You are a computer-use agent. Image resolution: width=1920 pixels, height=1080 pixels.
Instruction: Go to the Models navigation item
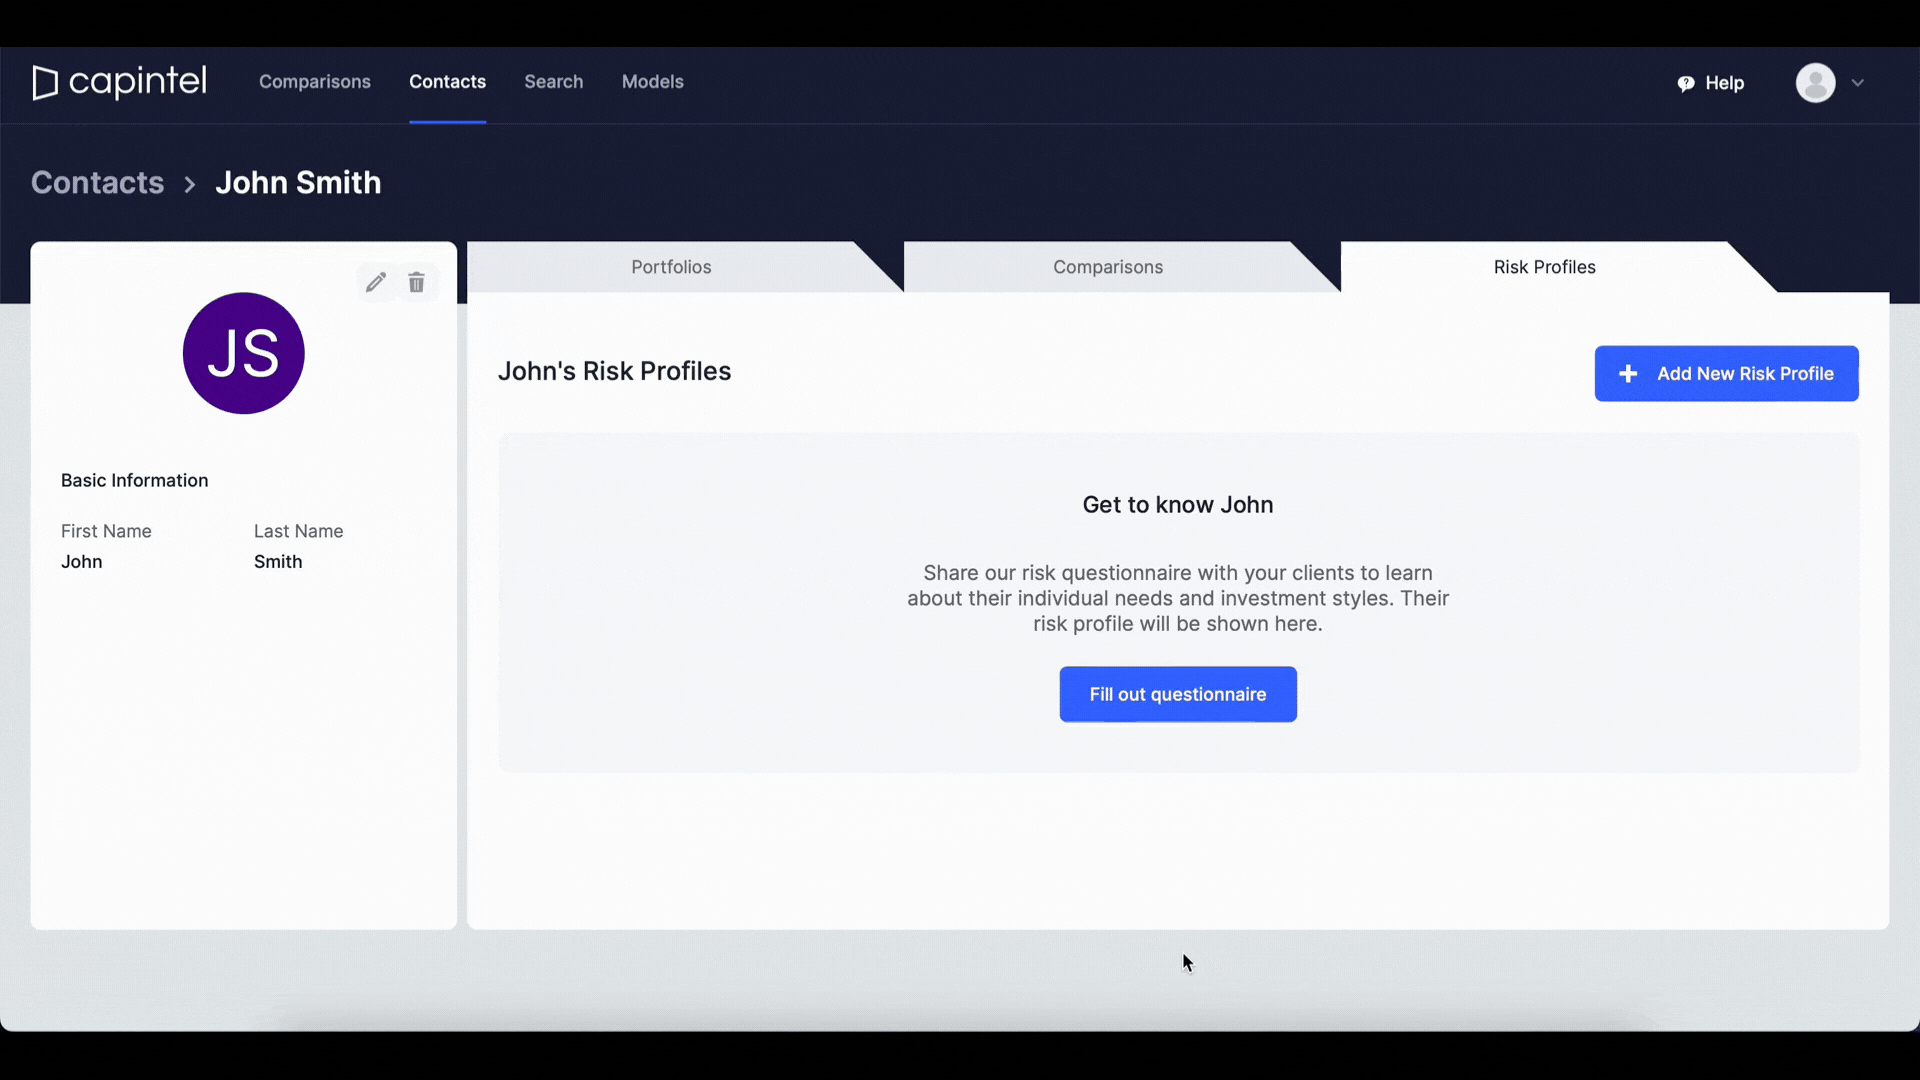(652, 82)
